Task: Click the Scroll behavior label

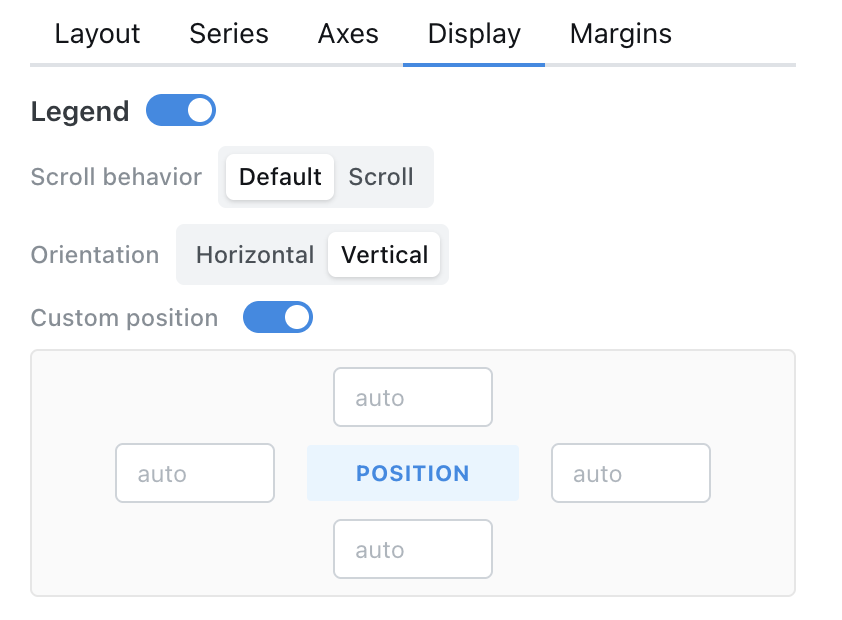Action: click(116, 177)
